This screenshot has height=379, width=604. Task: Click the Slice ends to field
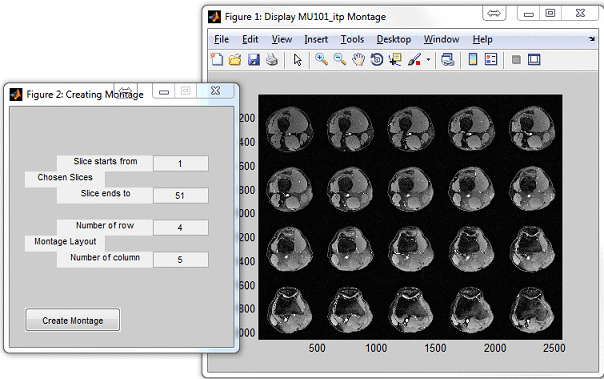[181, 195]
